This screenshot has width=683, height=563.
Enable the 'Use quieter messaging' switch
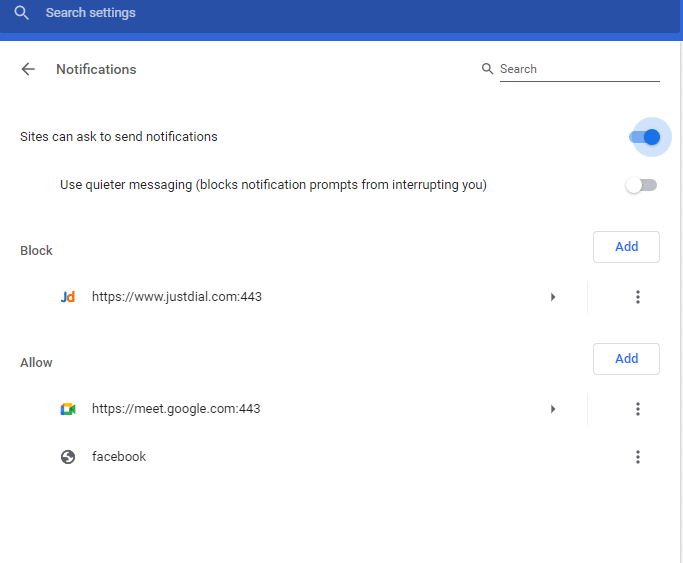point(641,185)
